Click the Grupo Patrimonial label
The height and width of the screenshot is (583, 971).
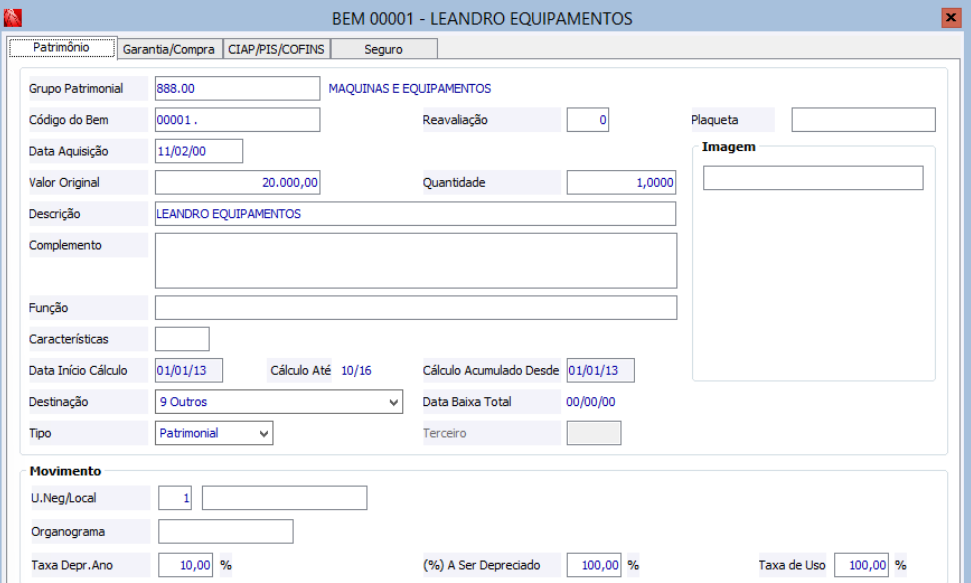point(76,89)
